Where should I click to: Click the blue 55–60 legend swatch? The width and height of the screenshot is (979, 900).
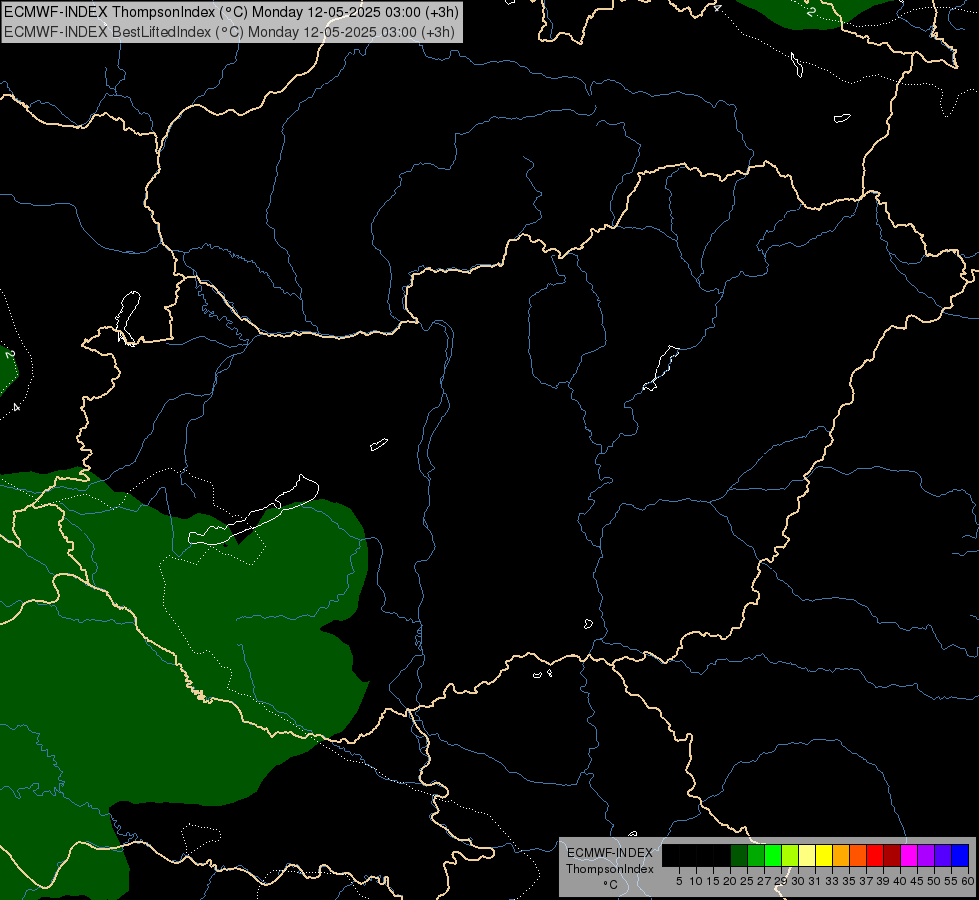[x=960, y=855]
